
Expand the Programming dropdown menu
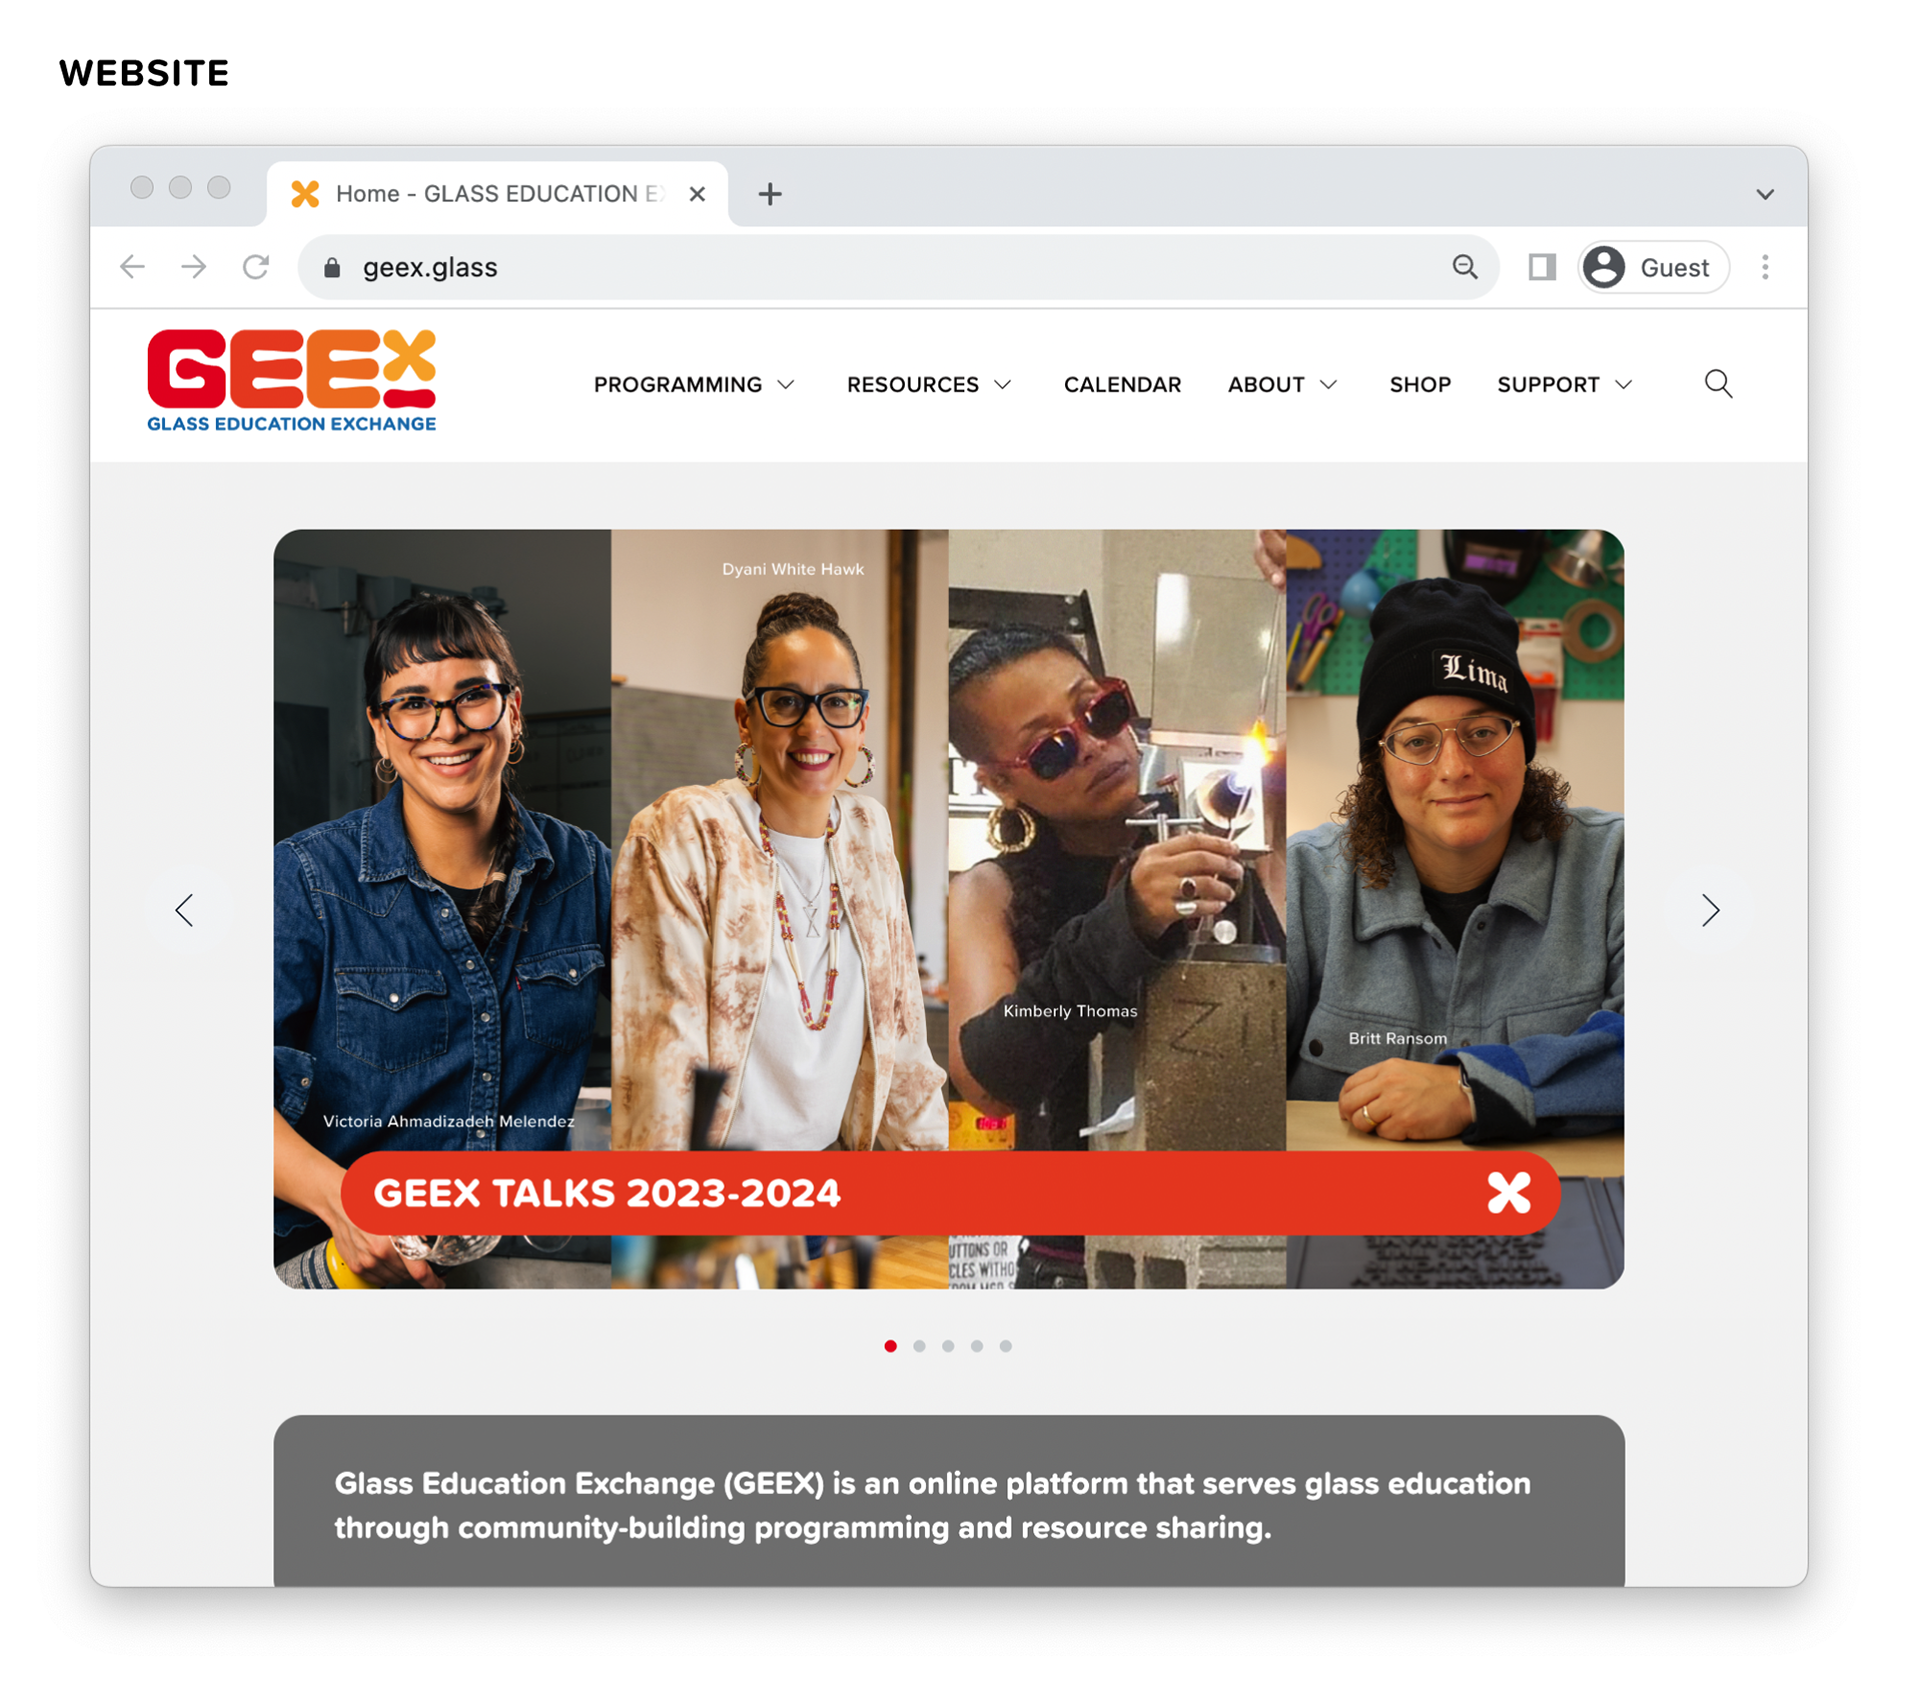(694, 385)
